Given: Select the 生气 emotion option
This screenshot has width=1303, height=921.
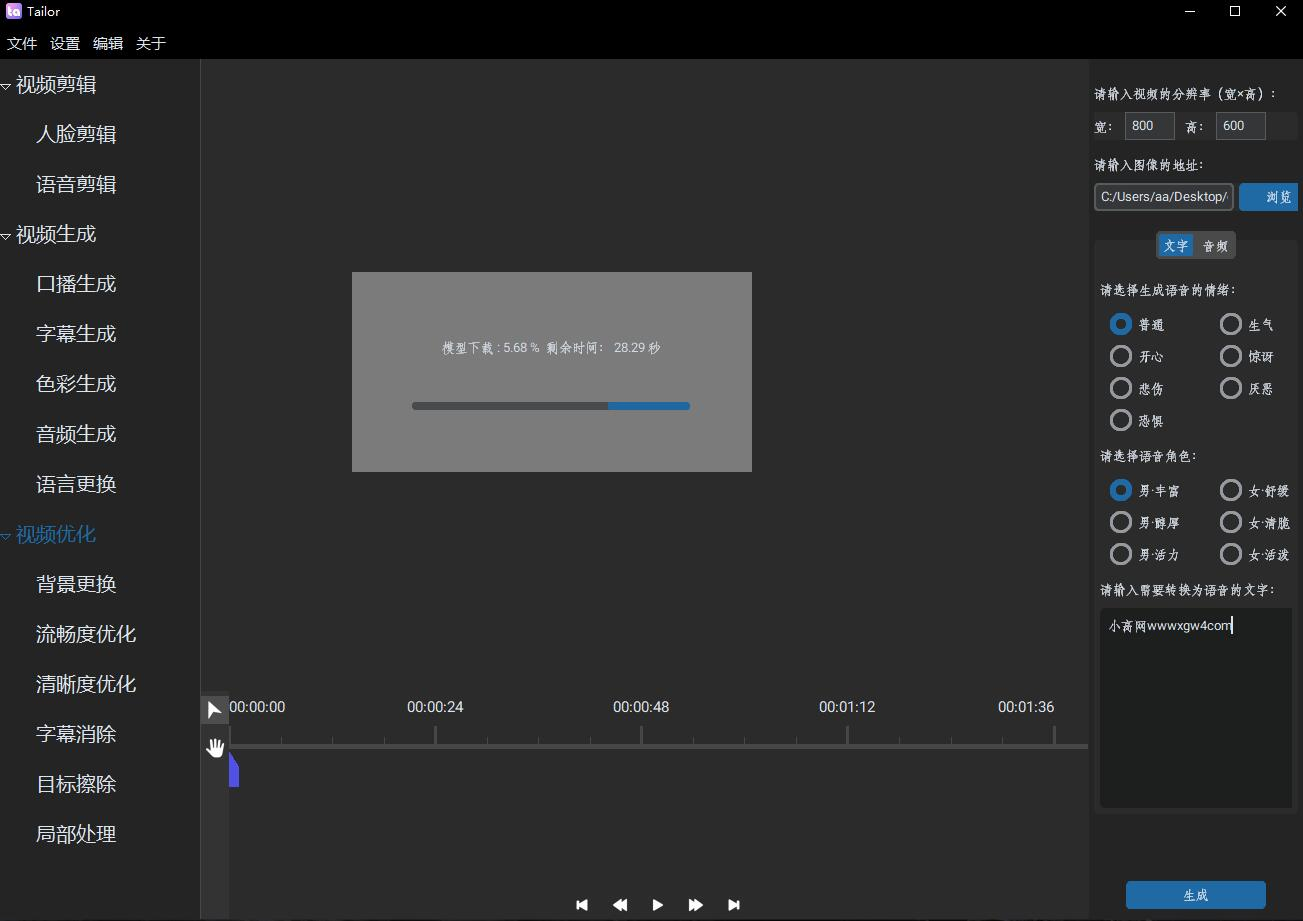Looking at the screenshot, I should tap(1231, 324).
